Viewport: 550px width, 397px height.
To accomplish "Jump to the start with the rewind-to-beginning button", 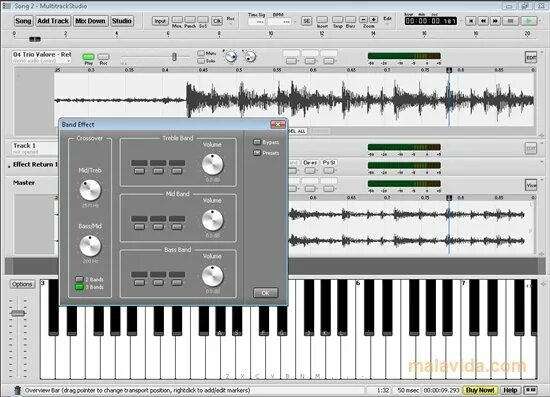I will [471, 21].
